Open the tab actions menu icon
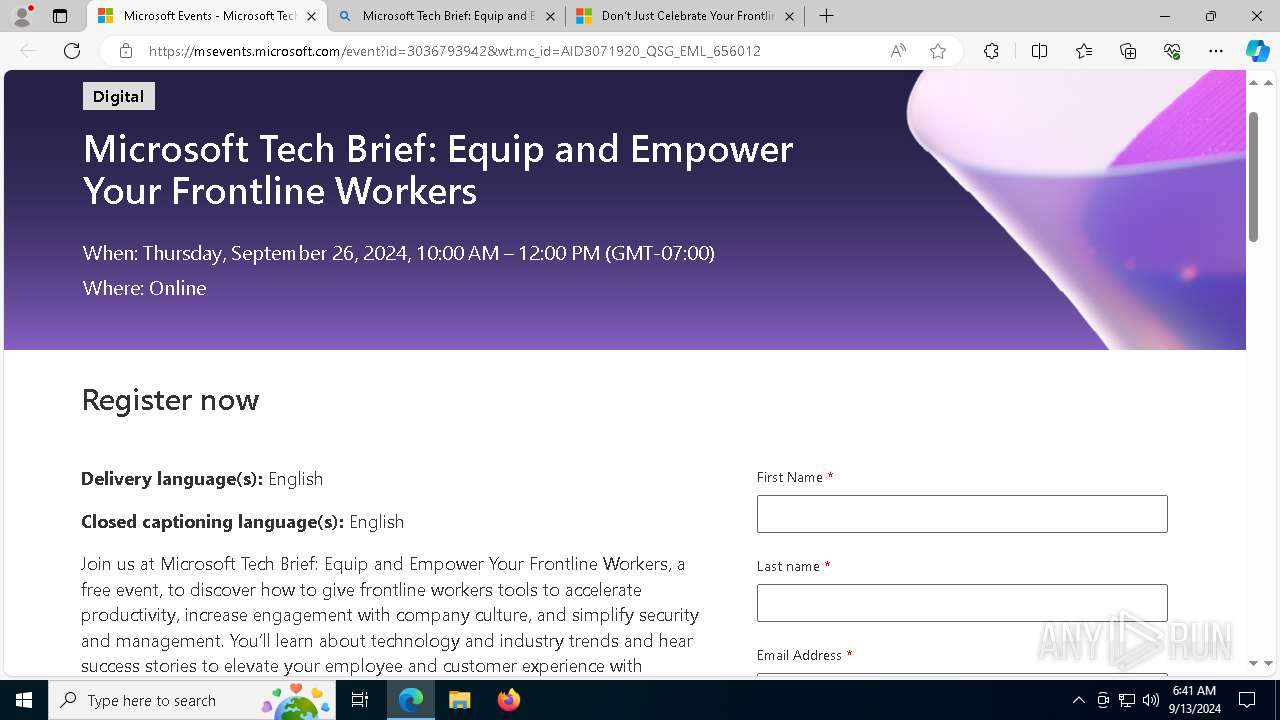1280x720 pixels. [x=60, y=16]
